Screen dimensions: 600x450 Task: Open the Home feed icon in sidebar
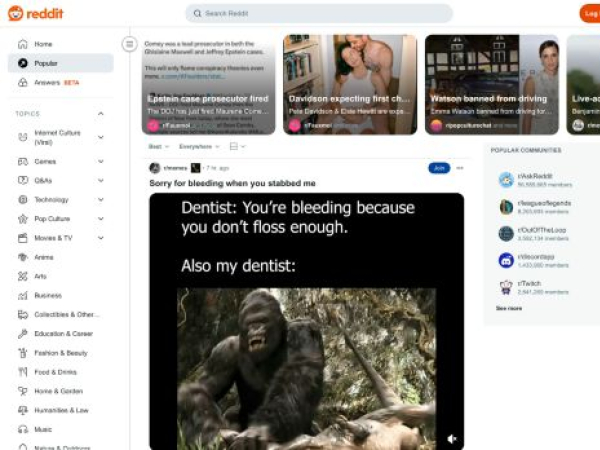tap(23, 44)
